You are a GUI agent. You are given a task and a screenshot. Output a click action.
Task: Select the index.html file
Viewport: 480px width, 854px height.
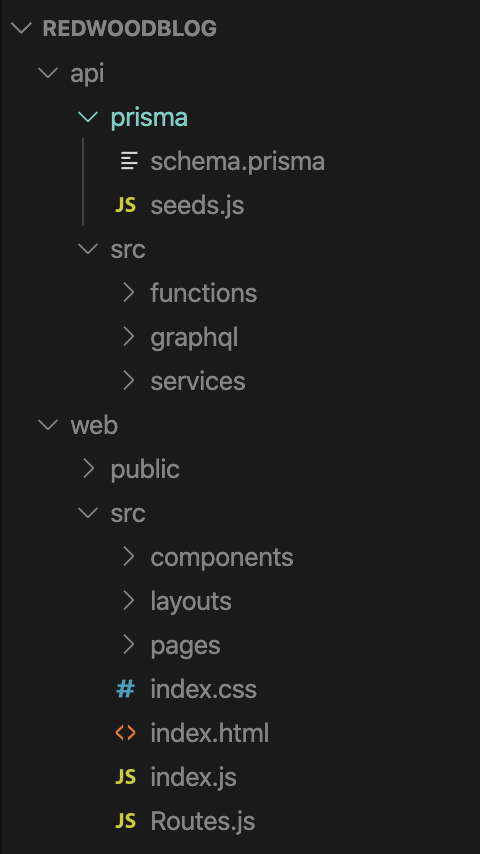coord(210,733)
